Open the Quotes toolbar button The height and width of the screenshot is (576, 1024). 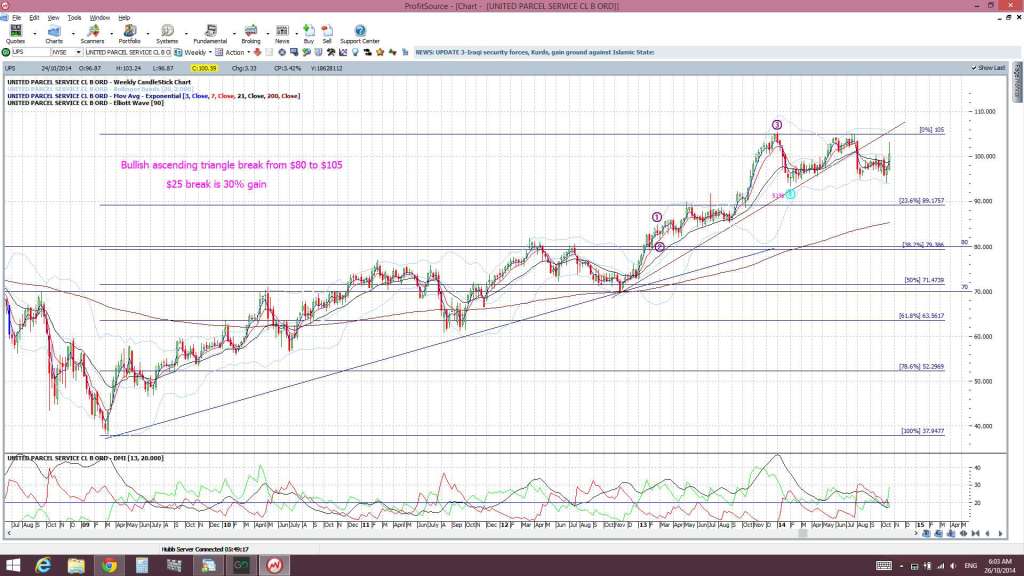(15, 34)
